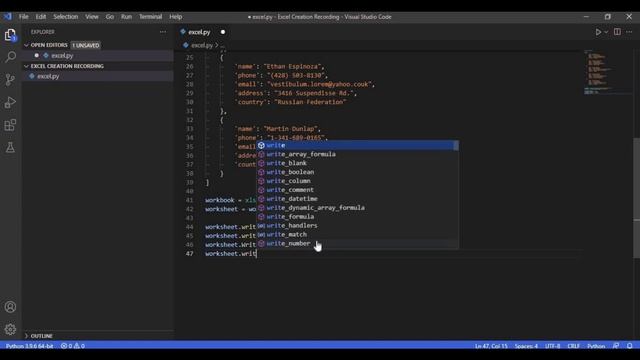This screenshot has width=640, height=360.
Task: Open the run button dropdown arrow
Action: coord(606,32)
